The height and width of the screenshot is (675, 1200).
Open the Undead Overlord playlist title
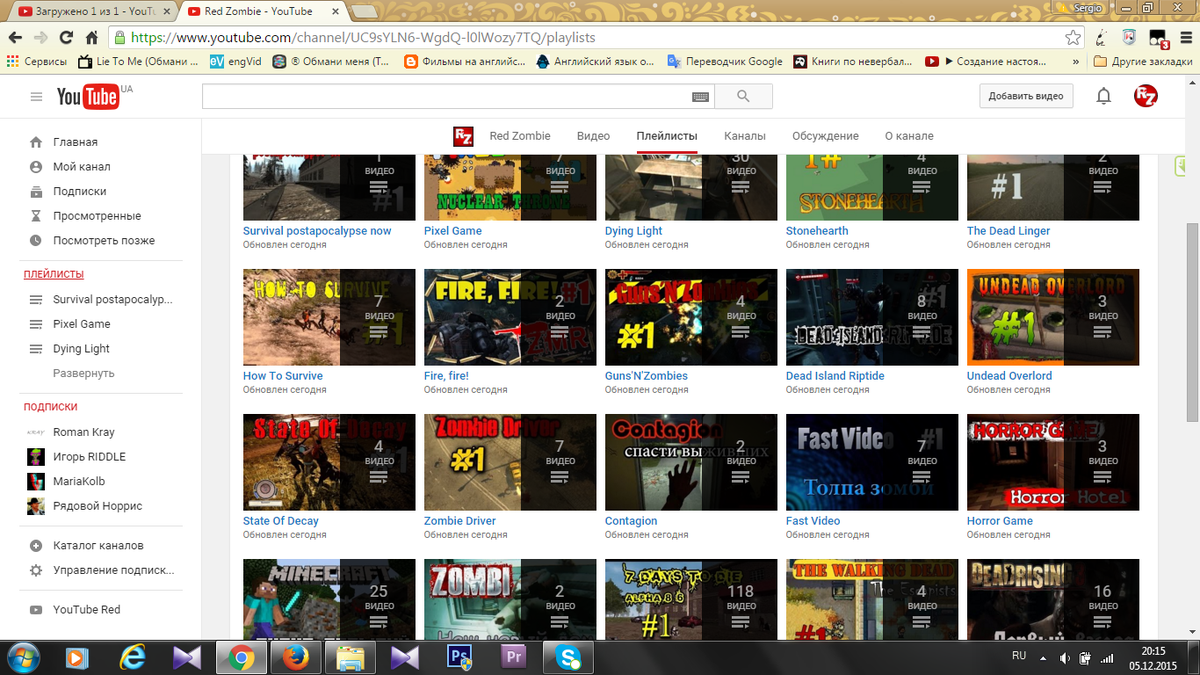(x=1009, y=376)
